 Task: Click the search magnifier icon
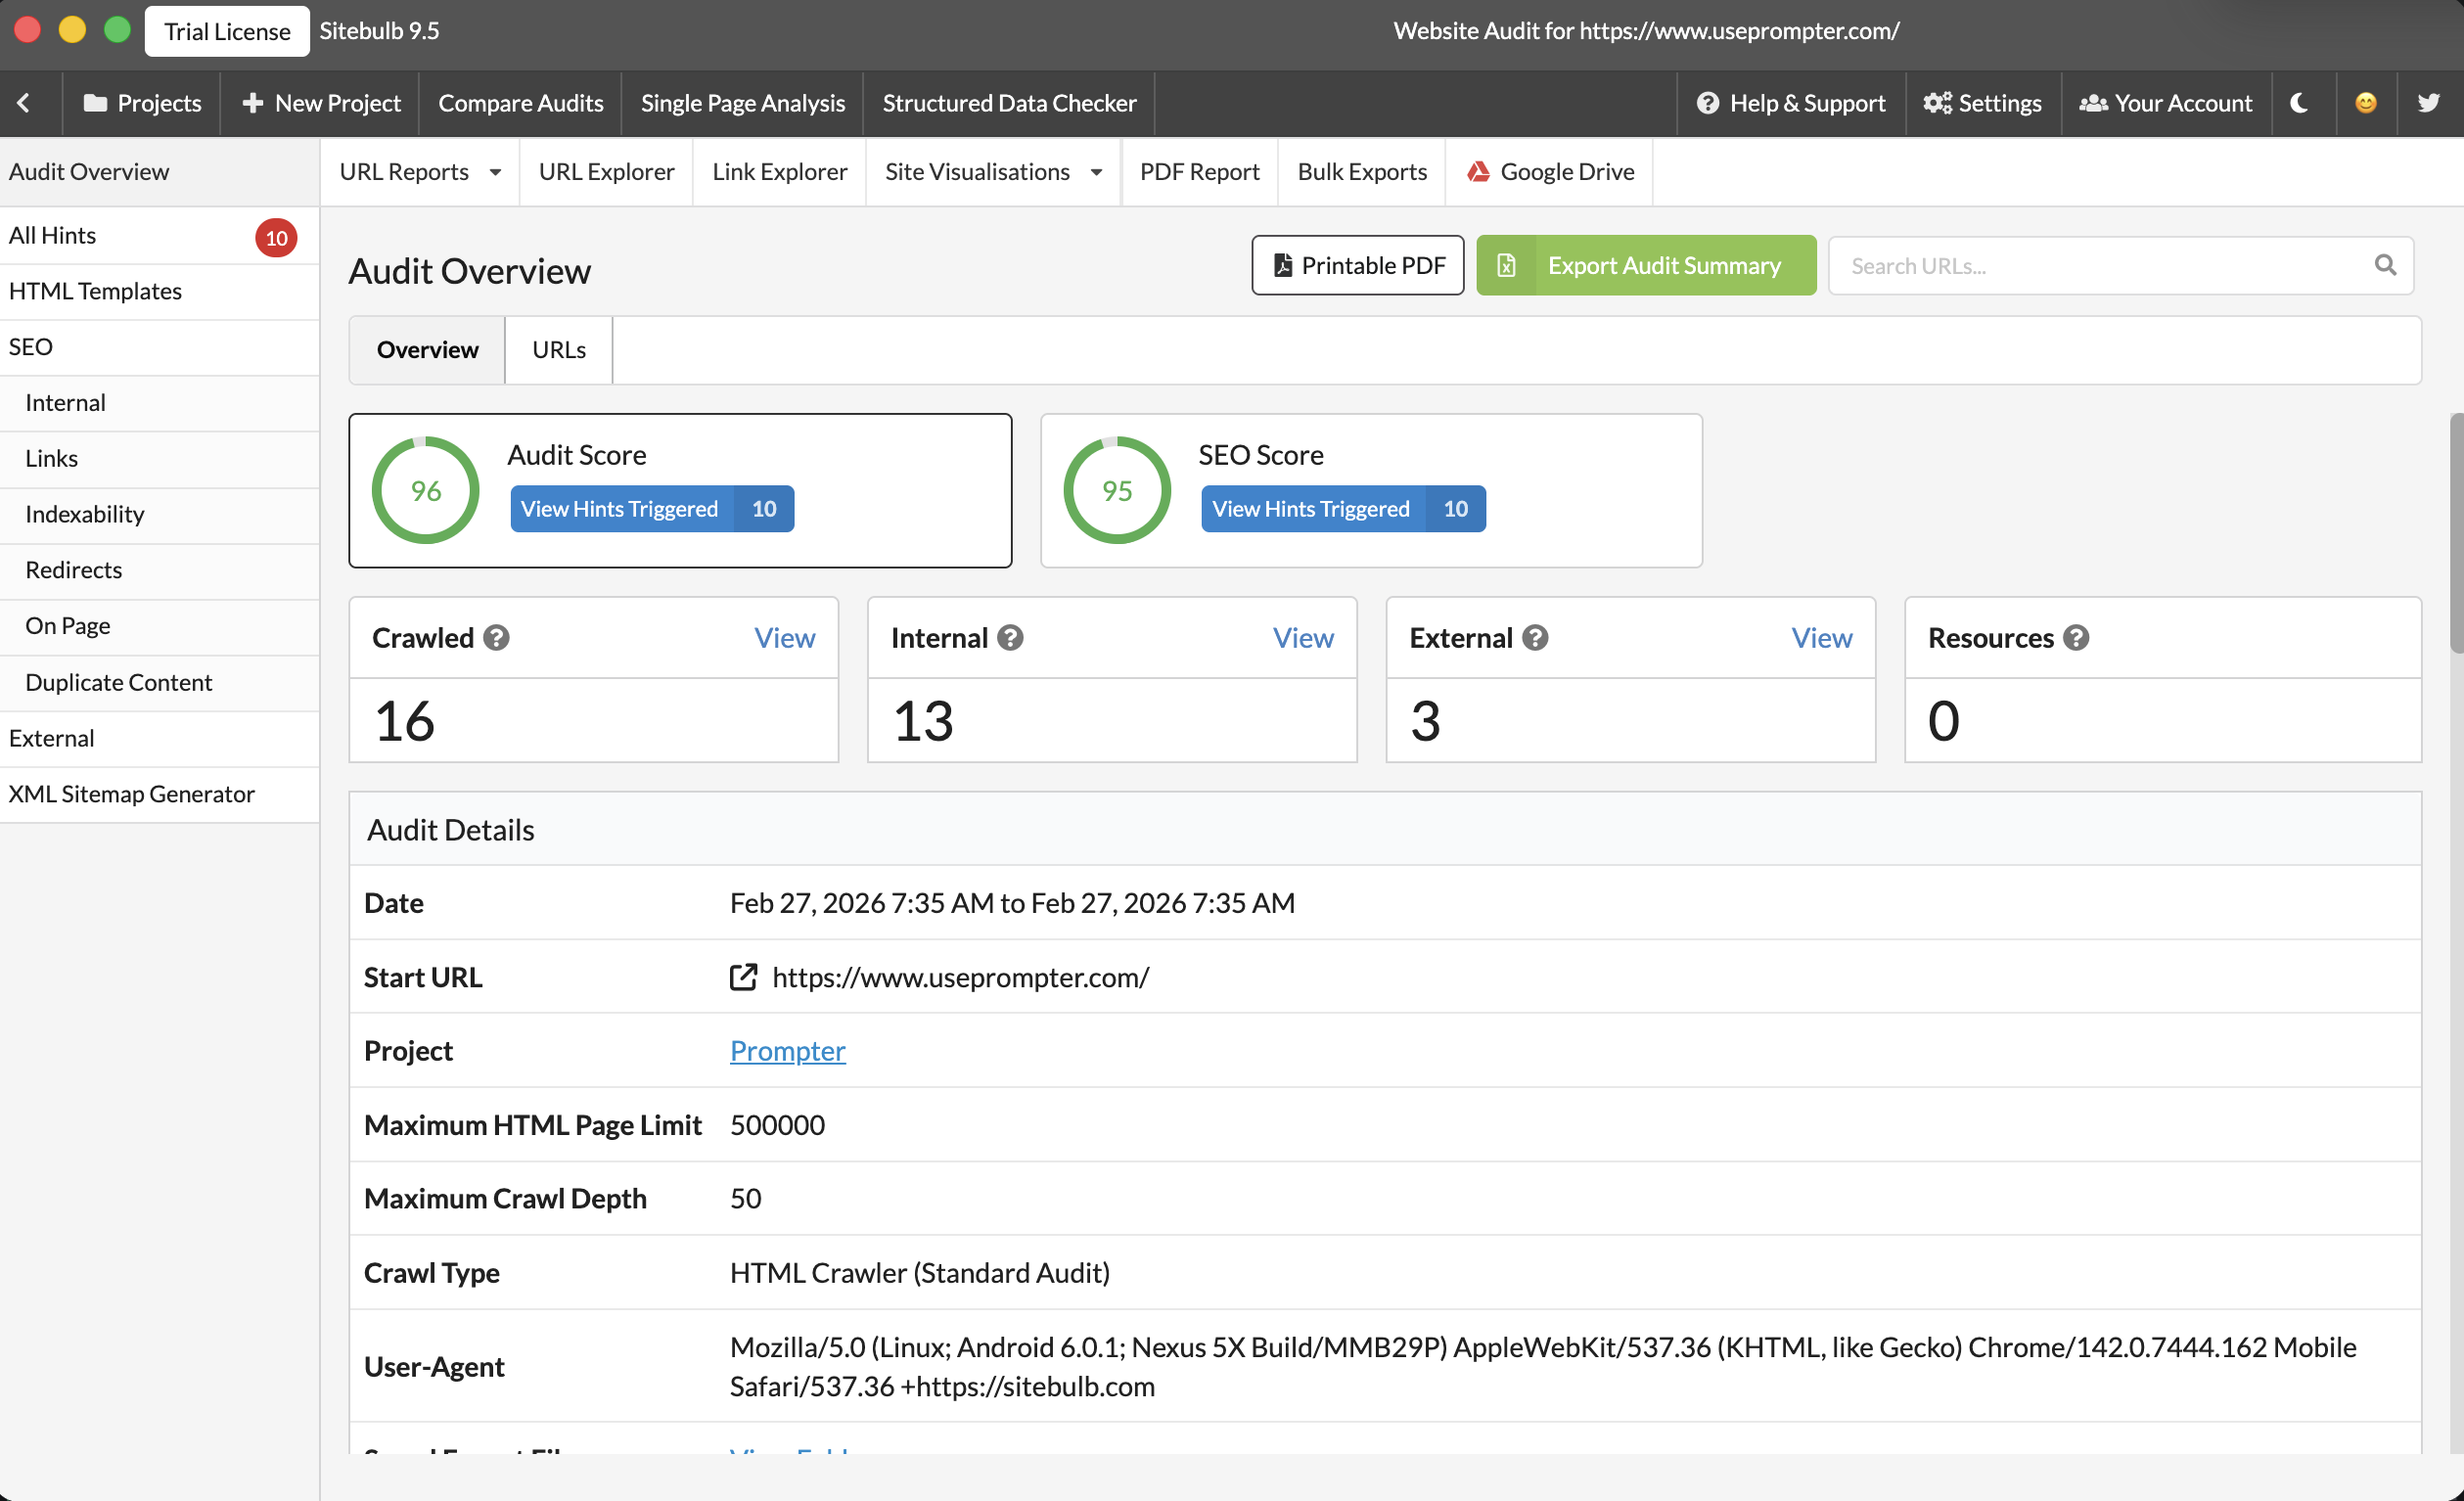pyautogui.click(x=2385, y=265)
